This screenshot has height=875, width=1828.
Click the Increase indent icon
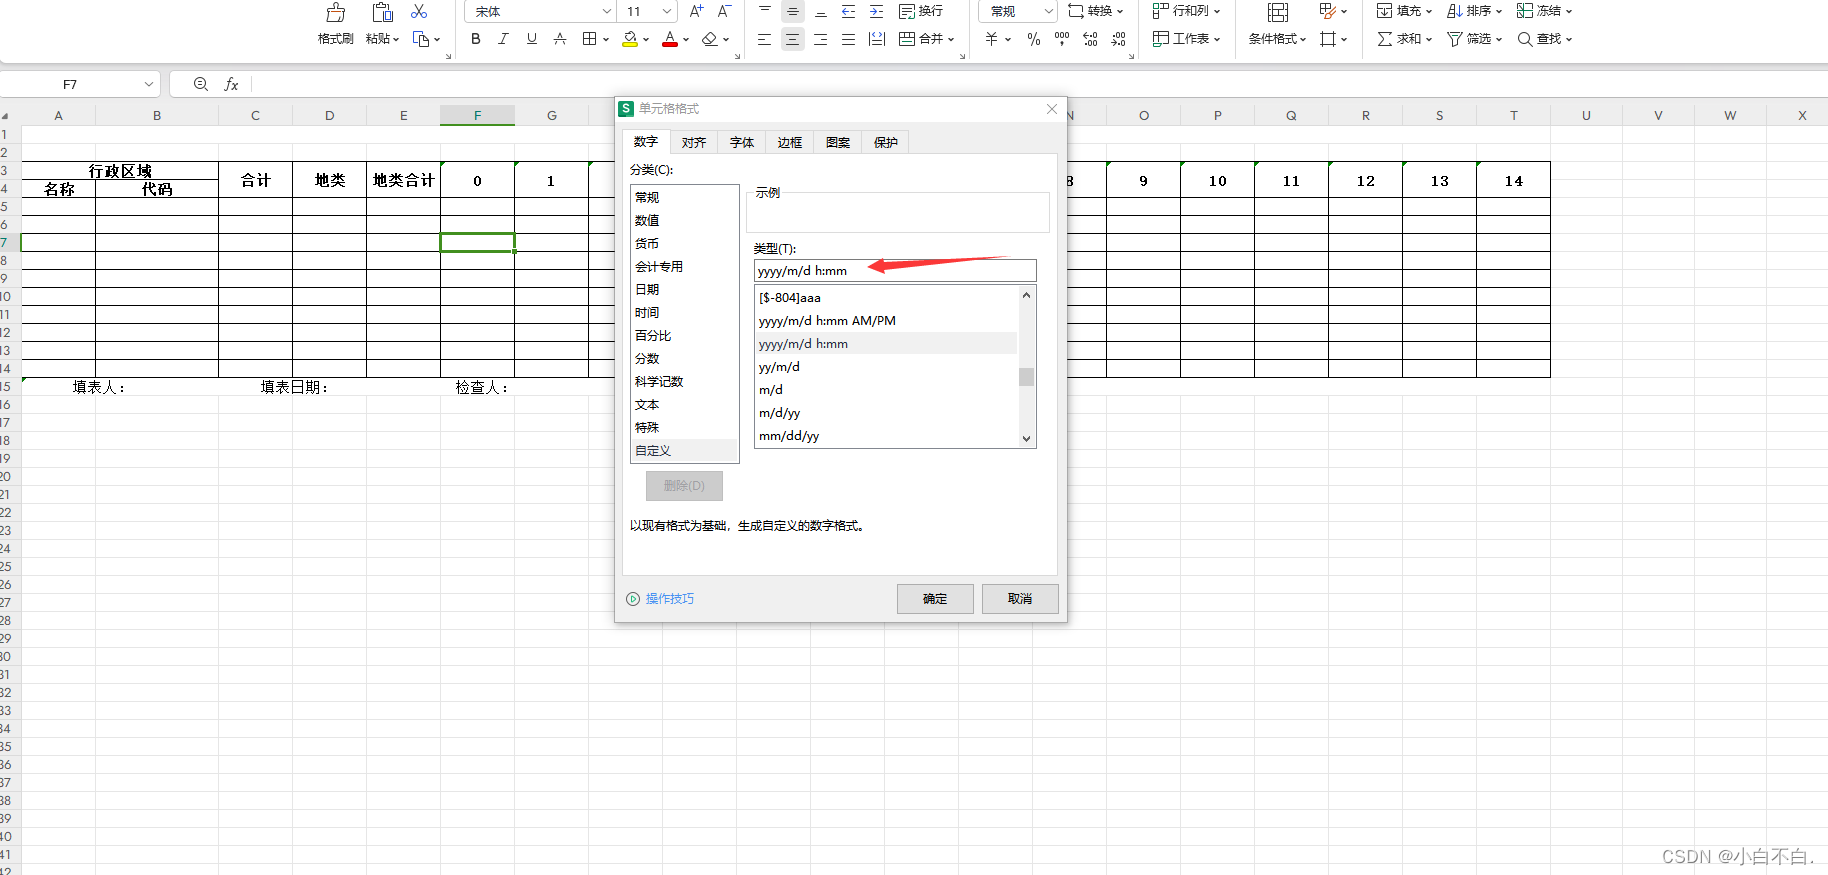coord(877,11)
